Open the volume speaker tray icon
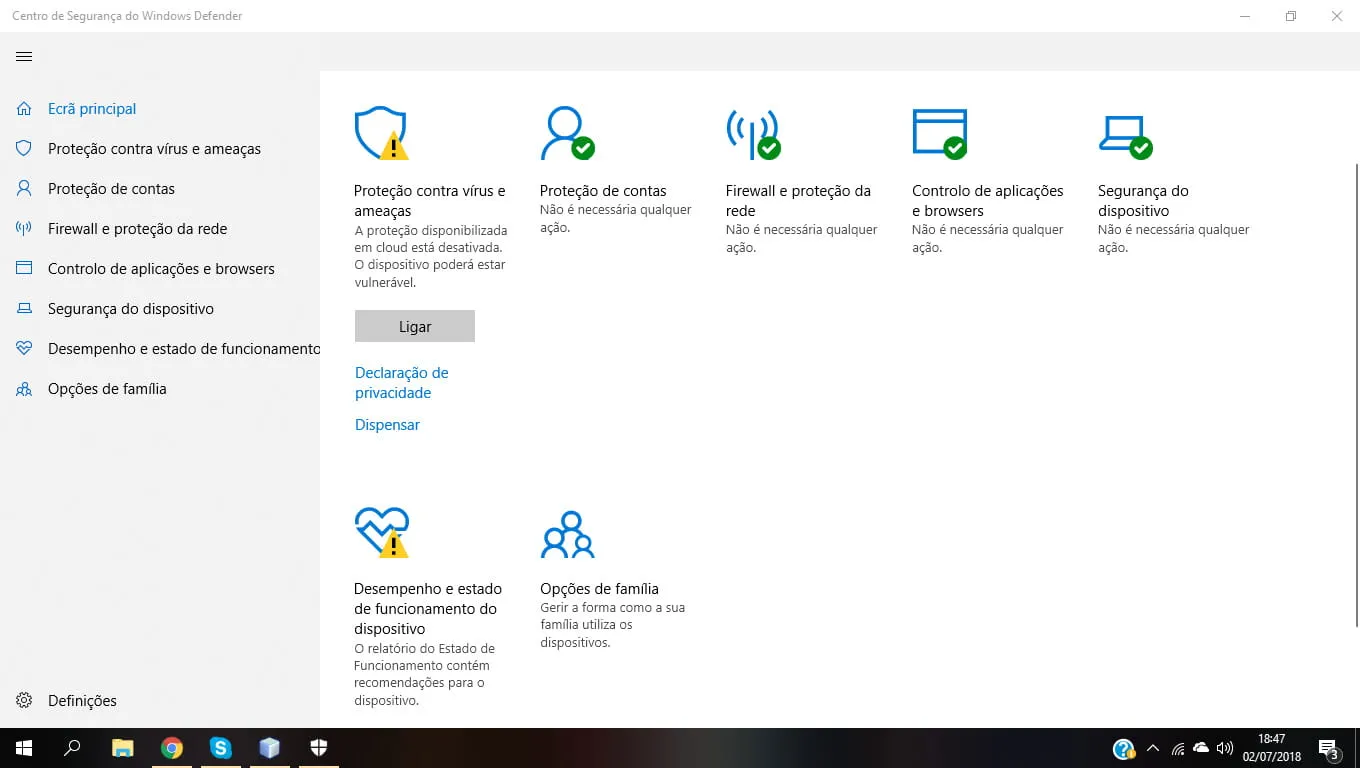1360x768 pixels. coord(1225,748)
